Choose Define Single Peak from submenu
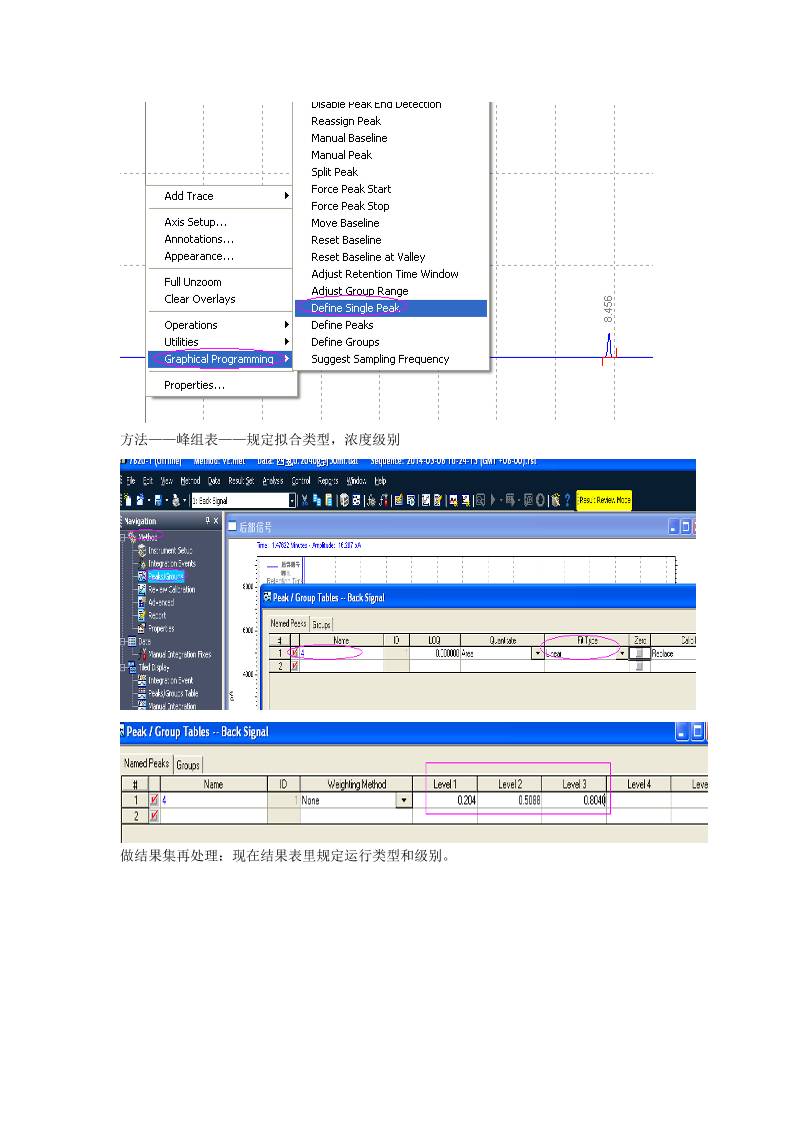793x1122 pixels. 355,308
